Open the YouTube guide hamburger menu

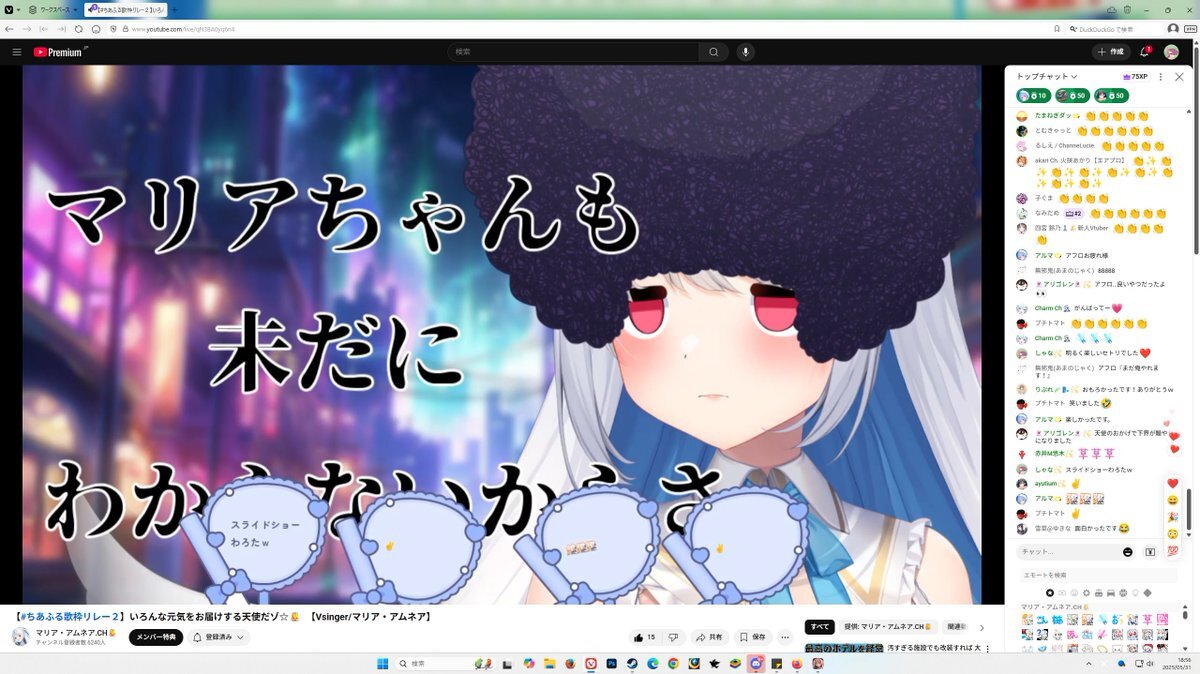16,52
